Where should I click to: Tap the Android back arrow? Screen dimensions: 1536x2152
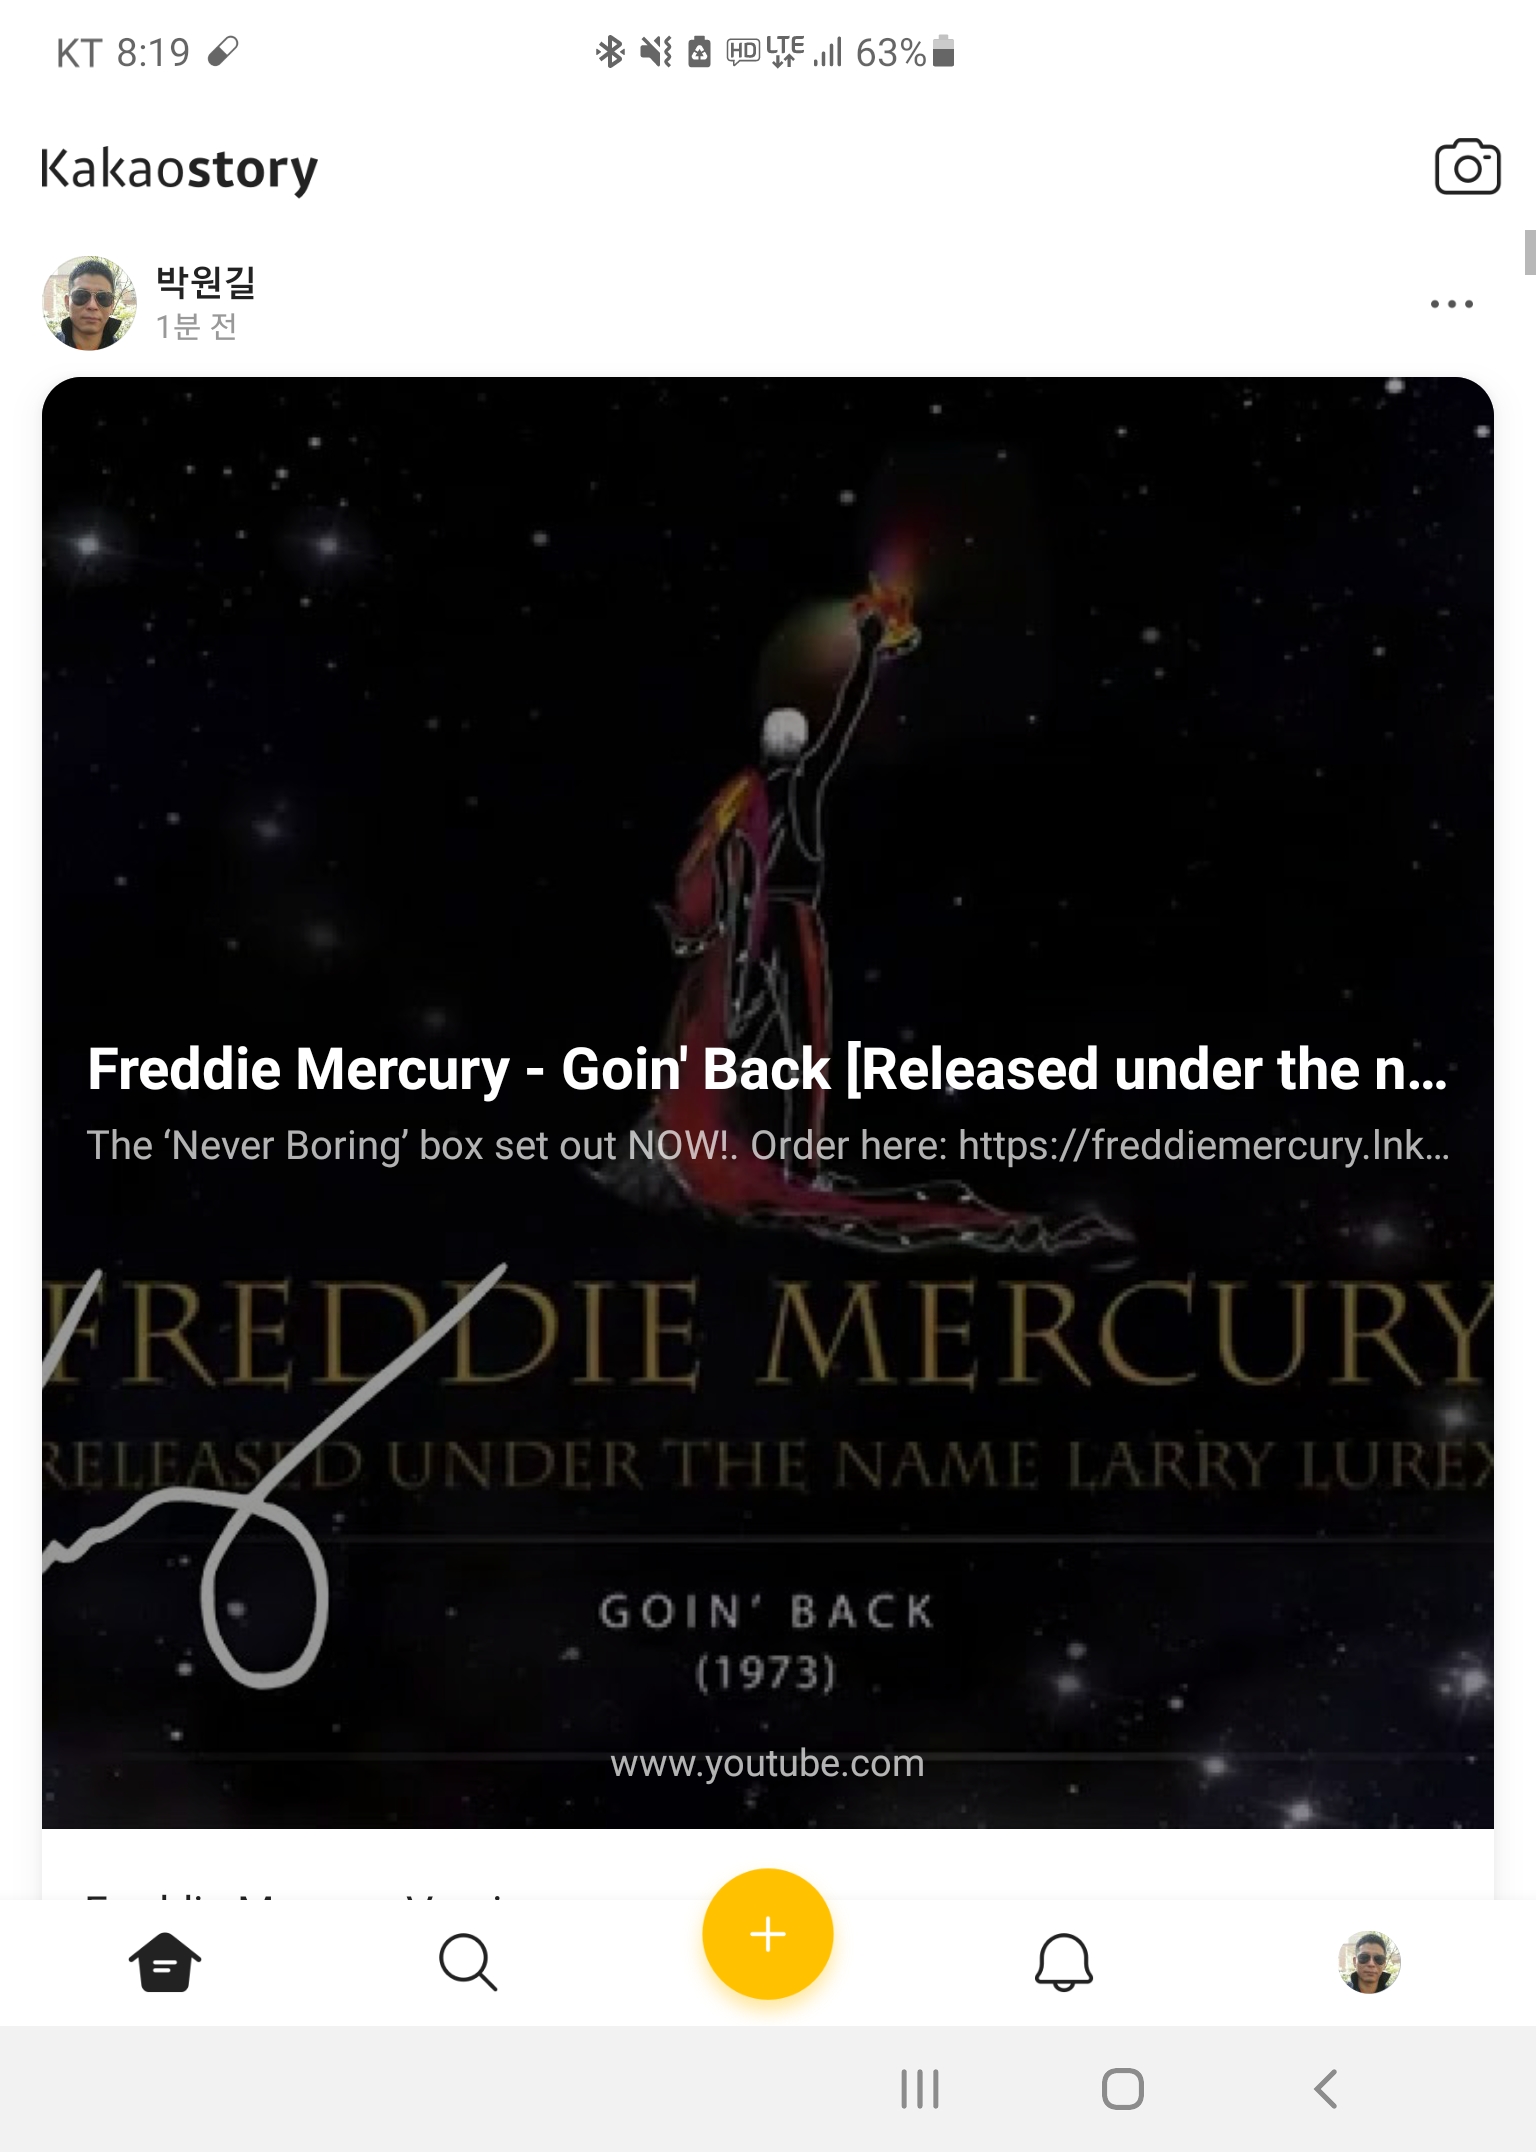[1326, 2089]
